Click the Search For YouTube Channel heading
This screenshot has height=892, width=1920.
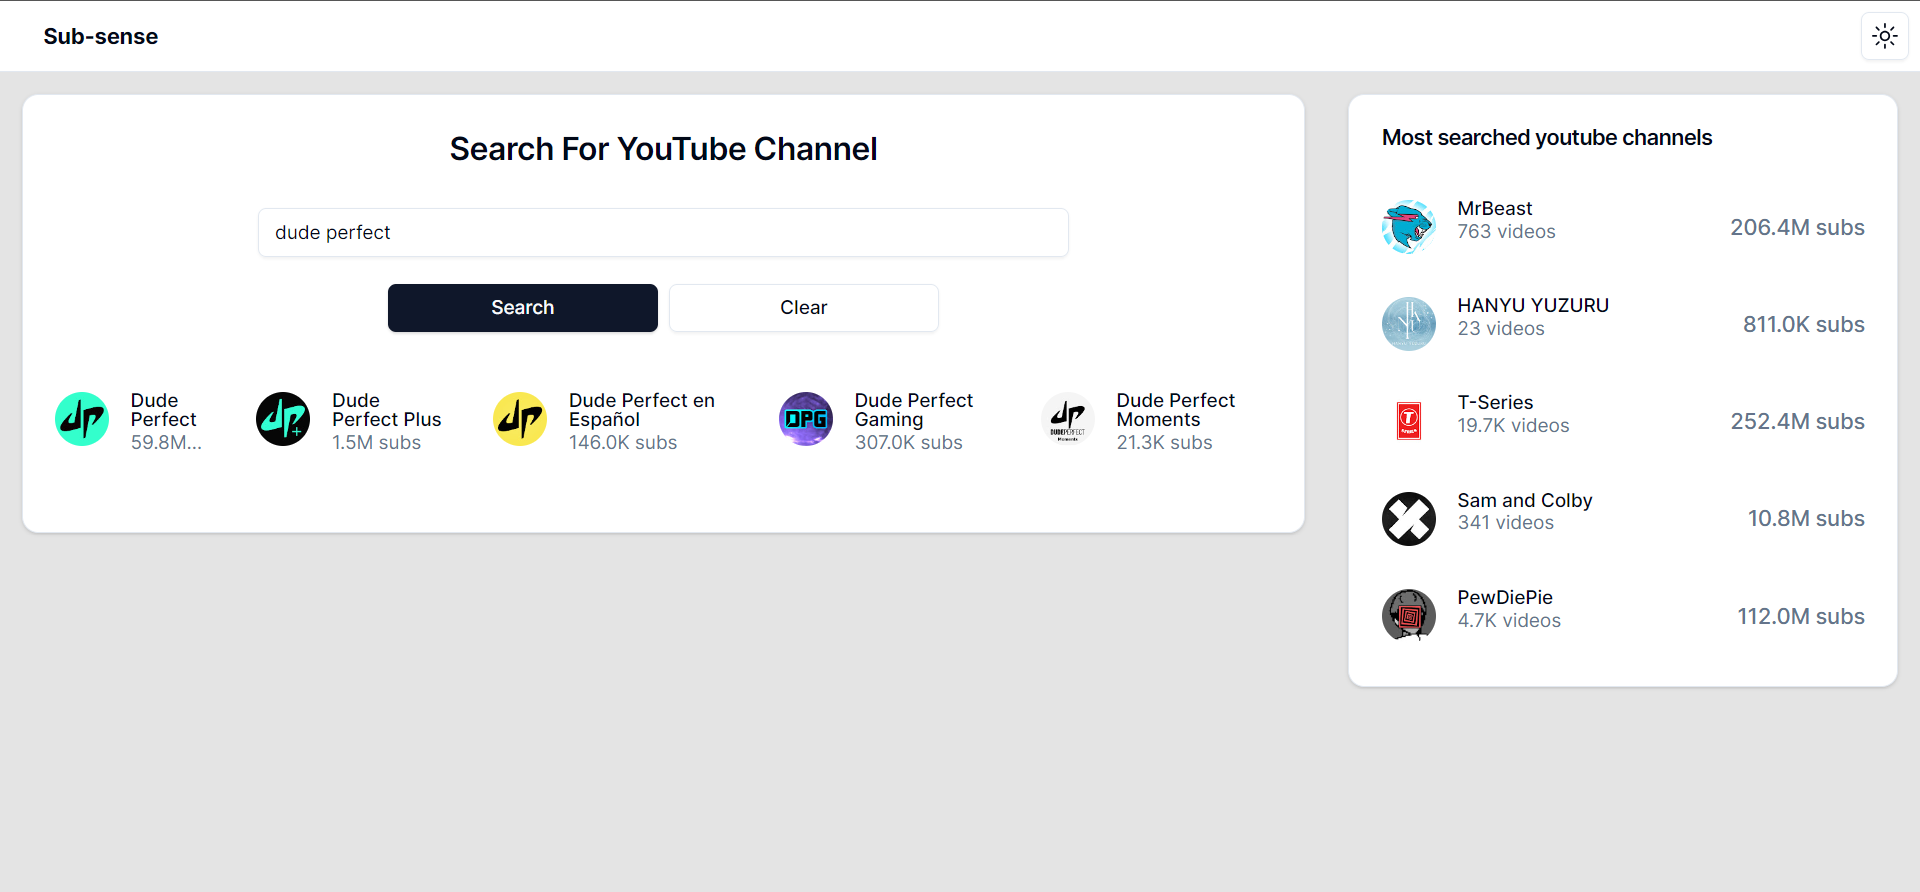[663, 149]
